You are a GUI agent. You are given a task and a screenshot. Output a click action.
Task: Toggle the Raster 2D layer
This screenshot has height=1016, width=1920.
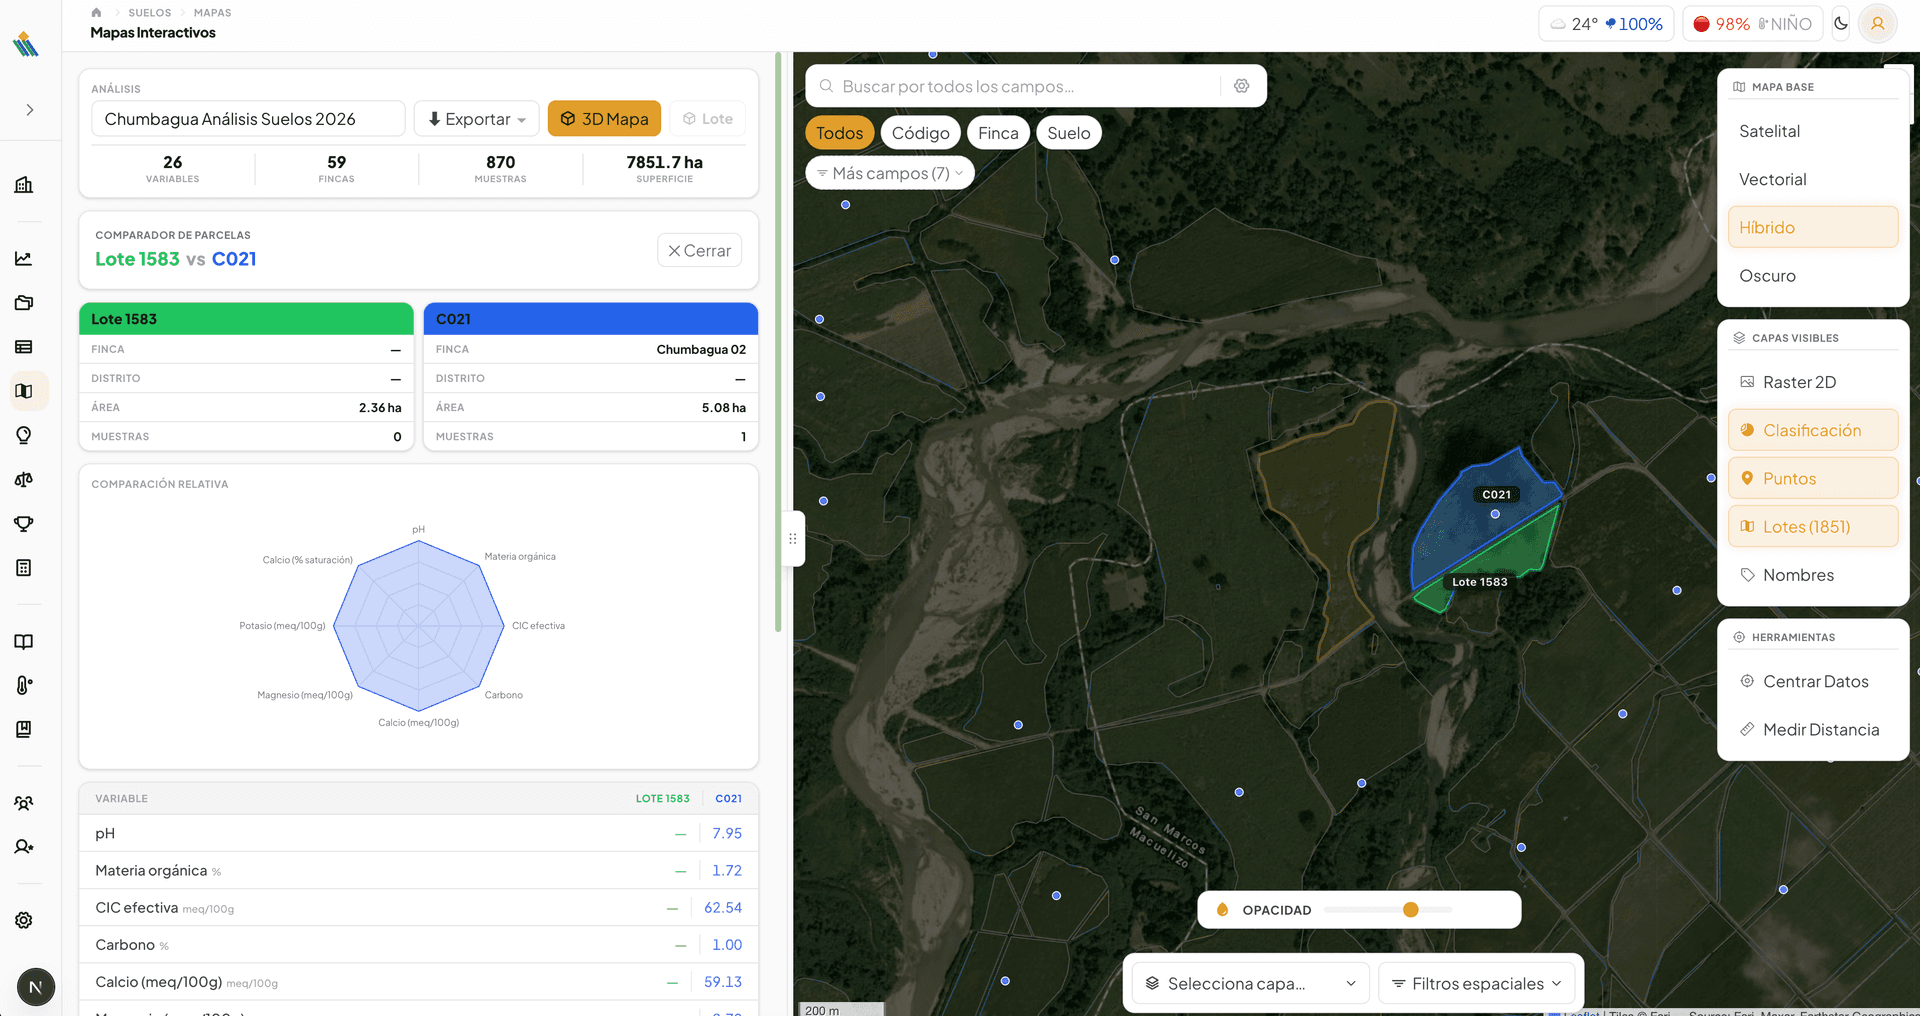1813,382
